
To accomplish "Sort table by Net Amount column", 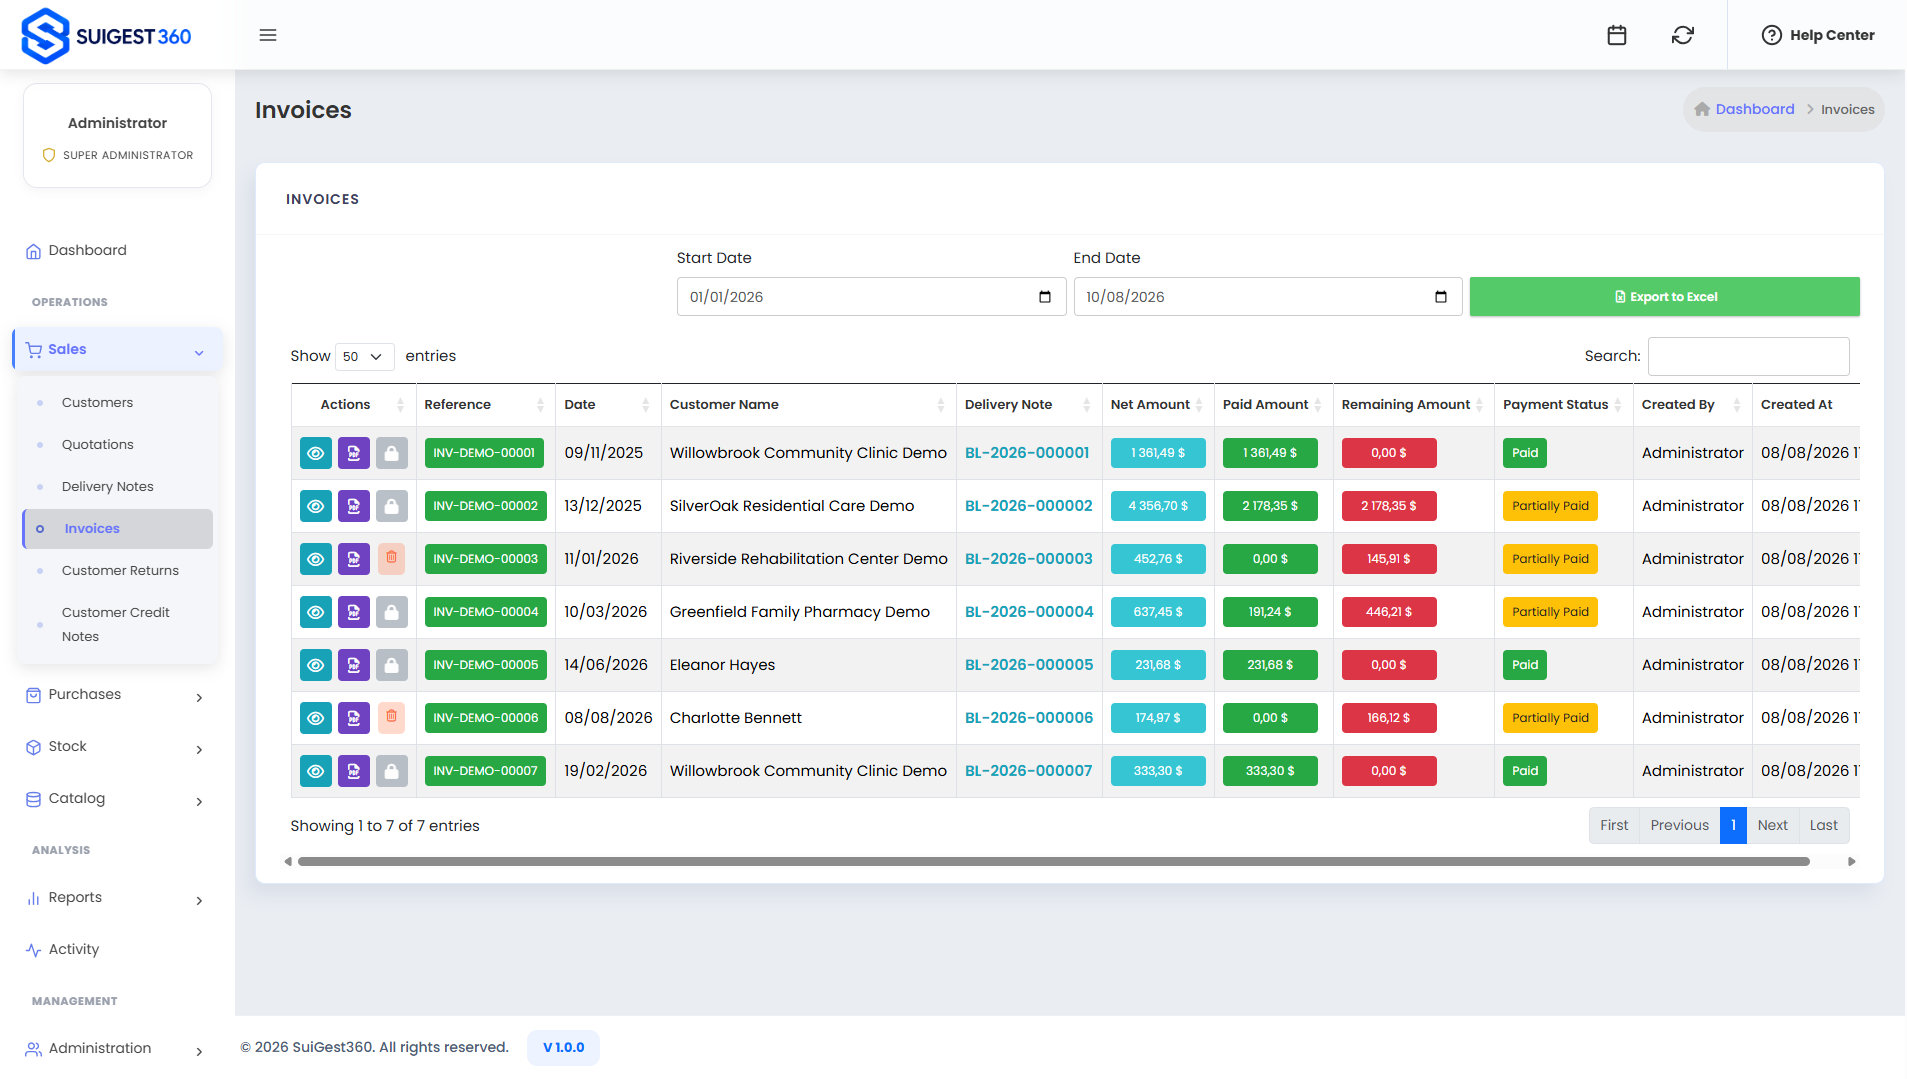I will (x=1158, y=405).
